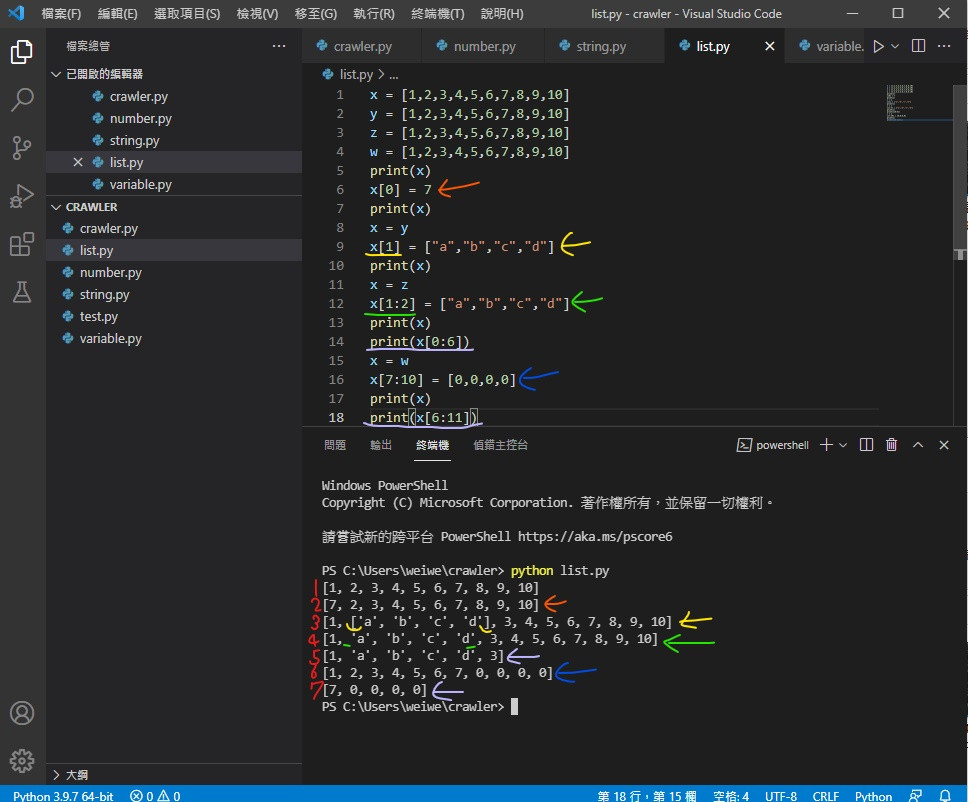
Task: Switch to the Debug Console tab
Action: click(x=500, y=445)
